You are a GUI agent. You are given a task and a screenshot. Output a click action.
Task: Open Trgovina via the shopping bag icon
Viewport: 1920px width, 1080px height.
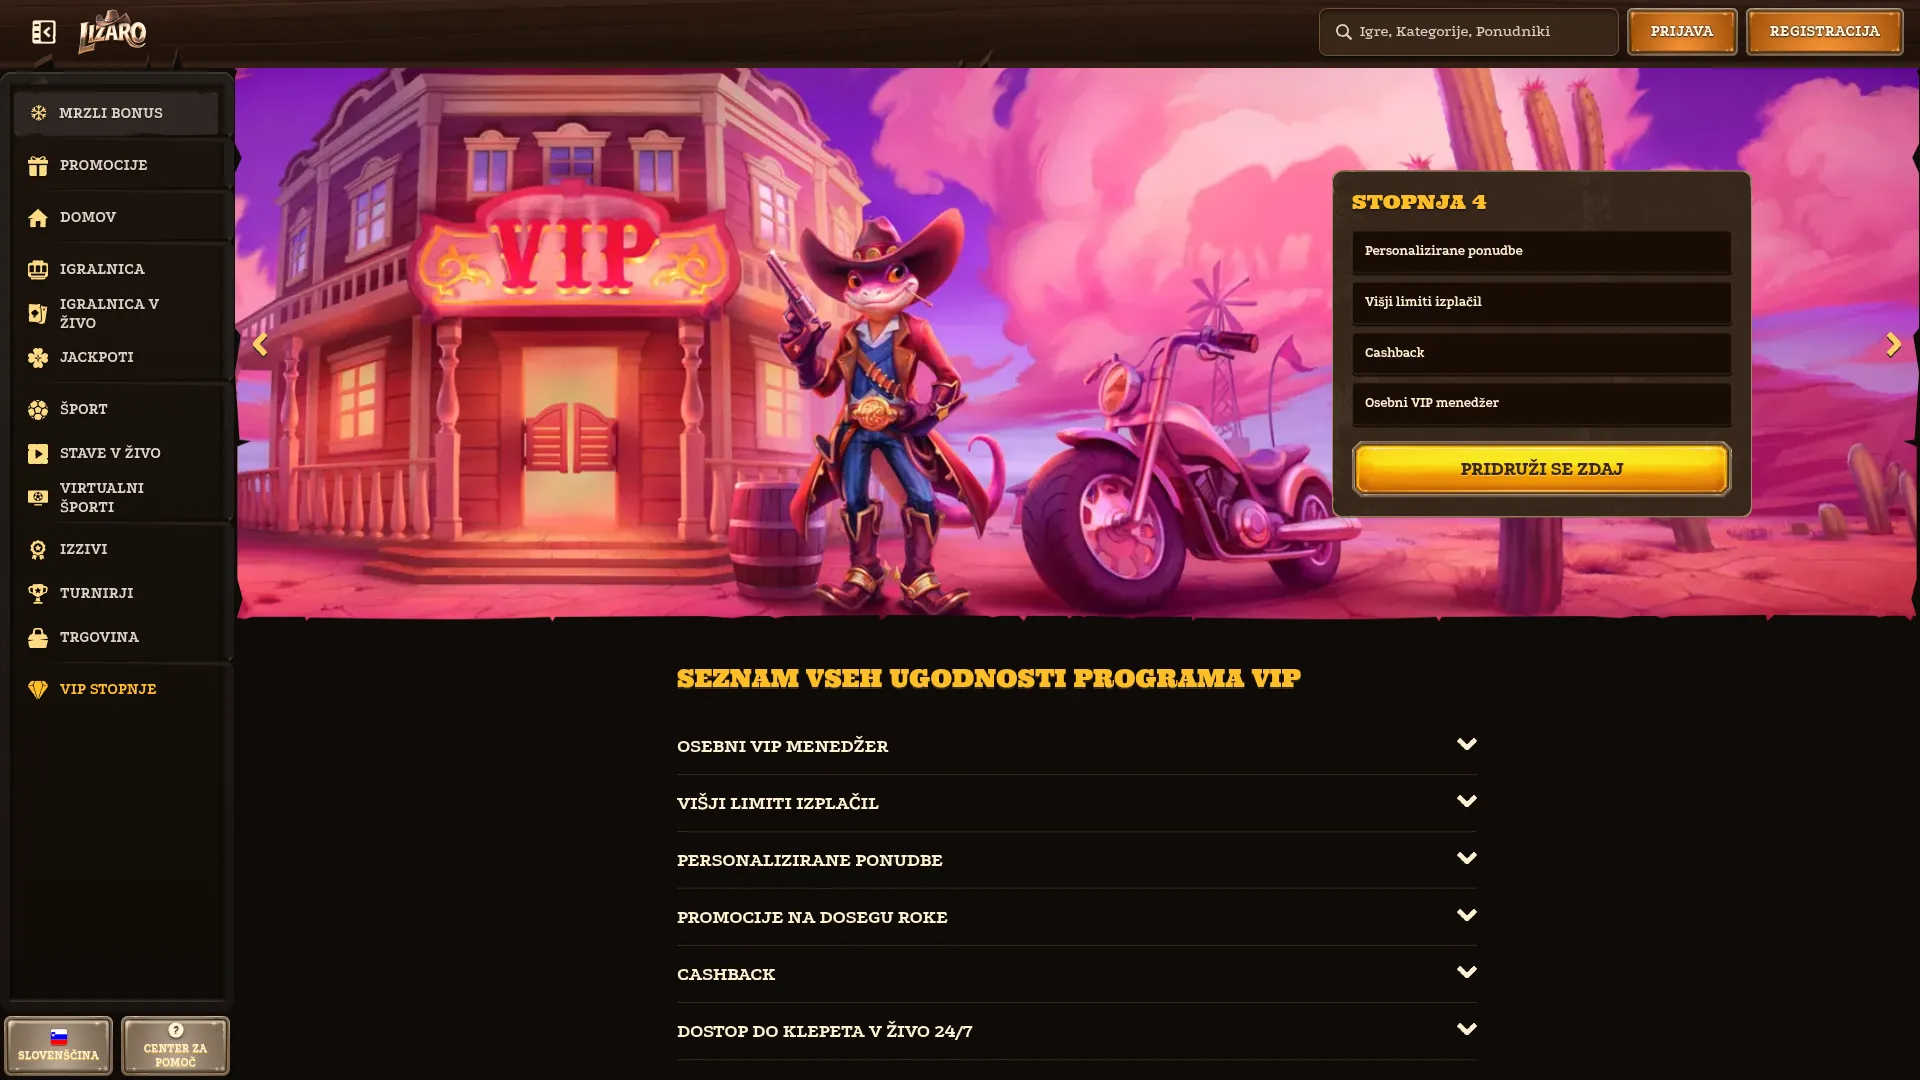tap(38, 638)
